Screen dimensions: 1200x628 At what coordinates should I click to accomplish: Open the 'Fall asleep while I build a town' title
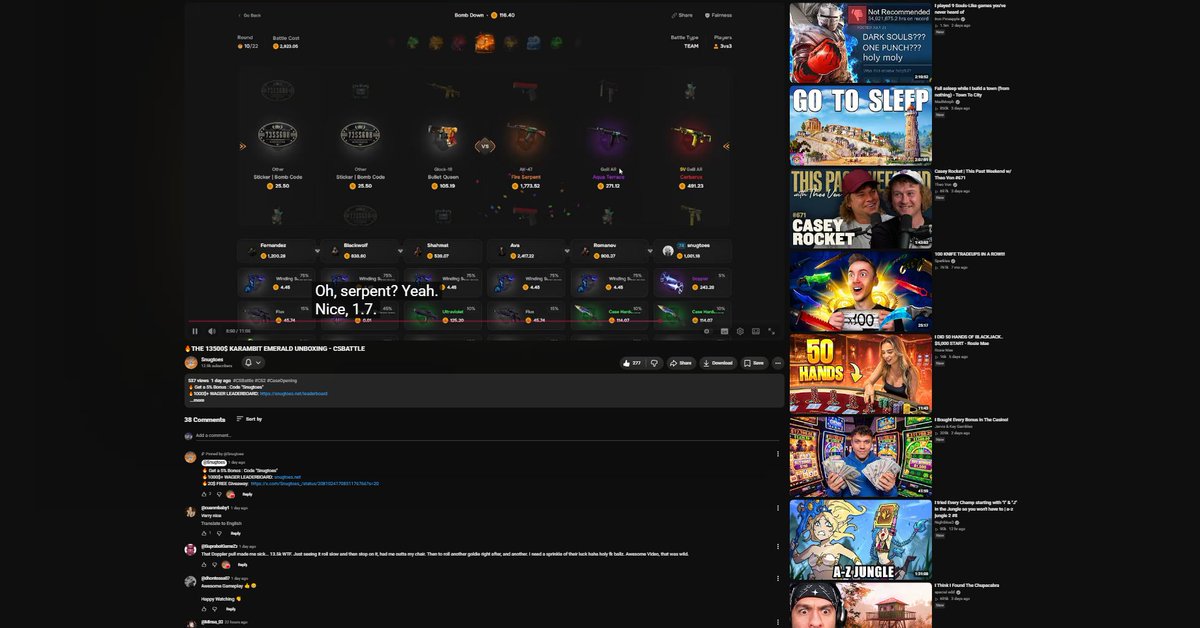(x=972, y=91)
